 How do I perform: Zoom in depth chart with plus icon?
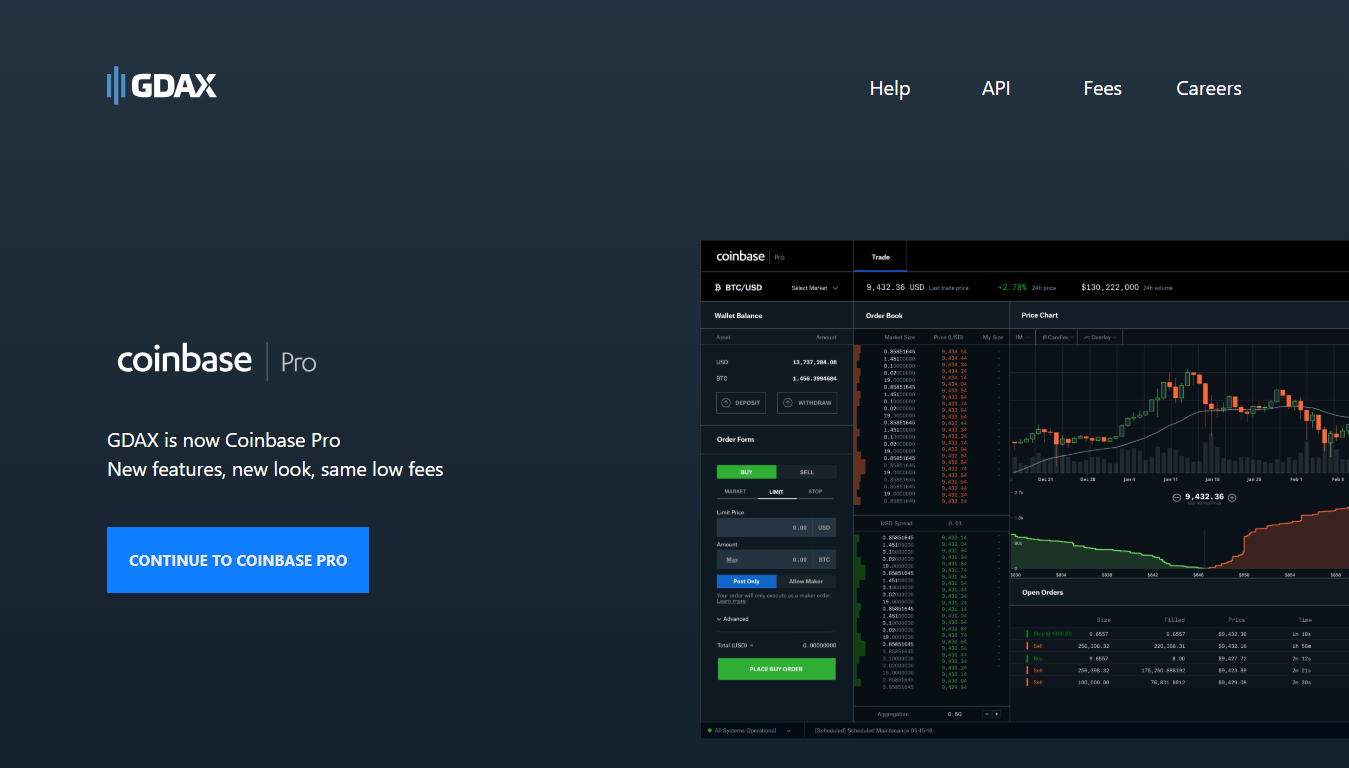(1232, 497)
